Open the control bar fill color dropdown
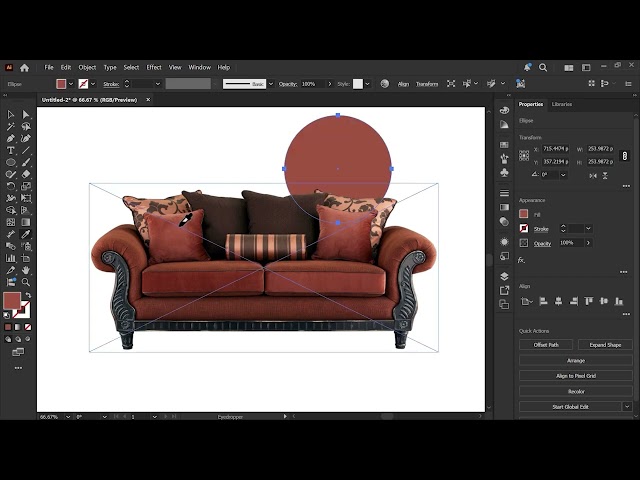 71,84
